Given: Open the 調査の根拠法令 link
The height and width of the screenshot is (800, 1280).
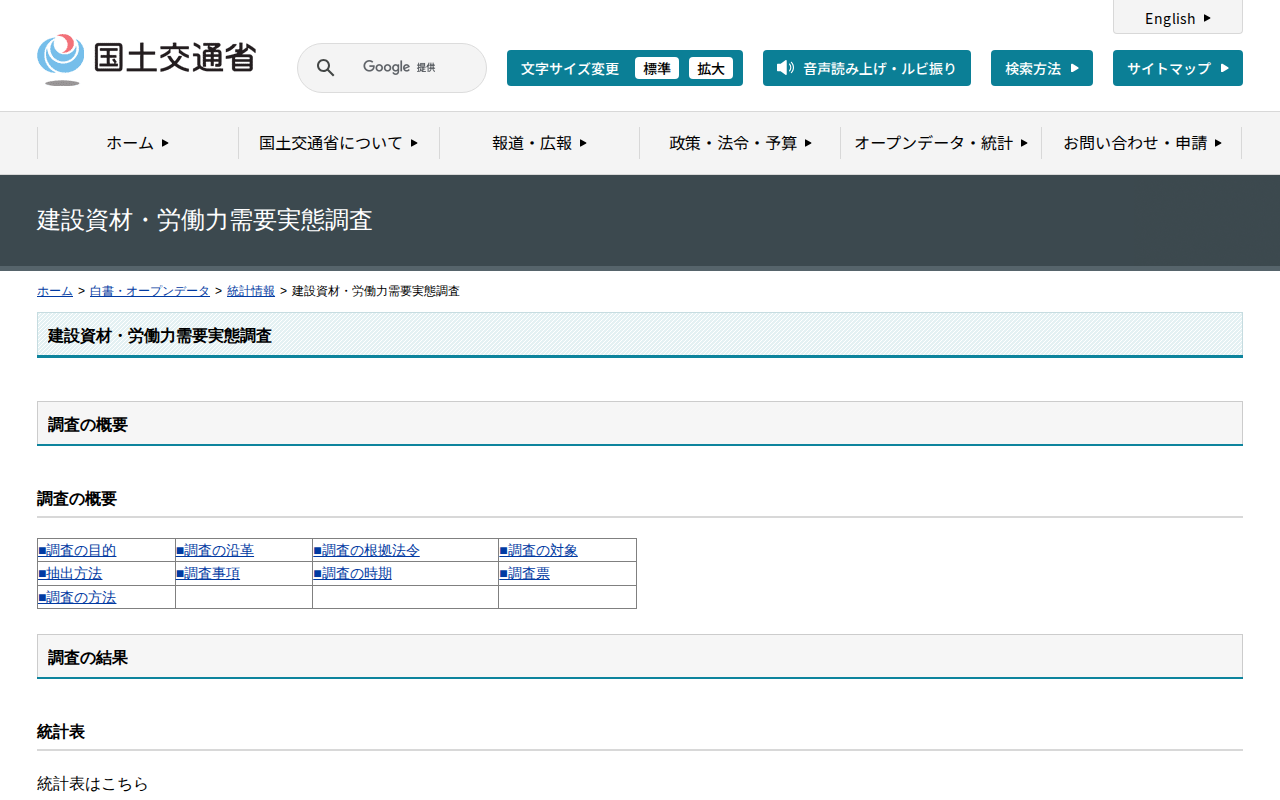Looking at the screenshot, I should point(370,550).
